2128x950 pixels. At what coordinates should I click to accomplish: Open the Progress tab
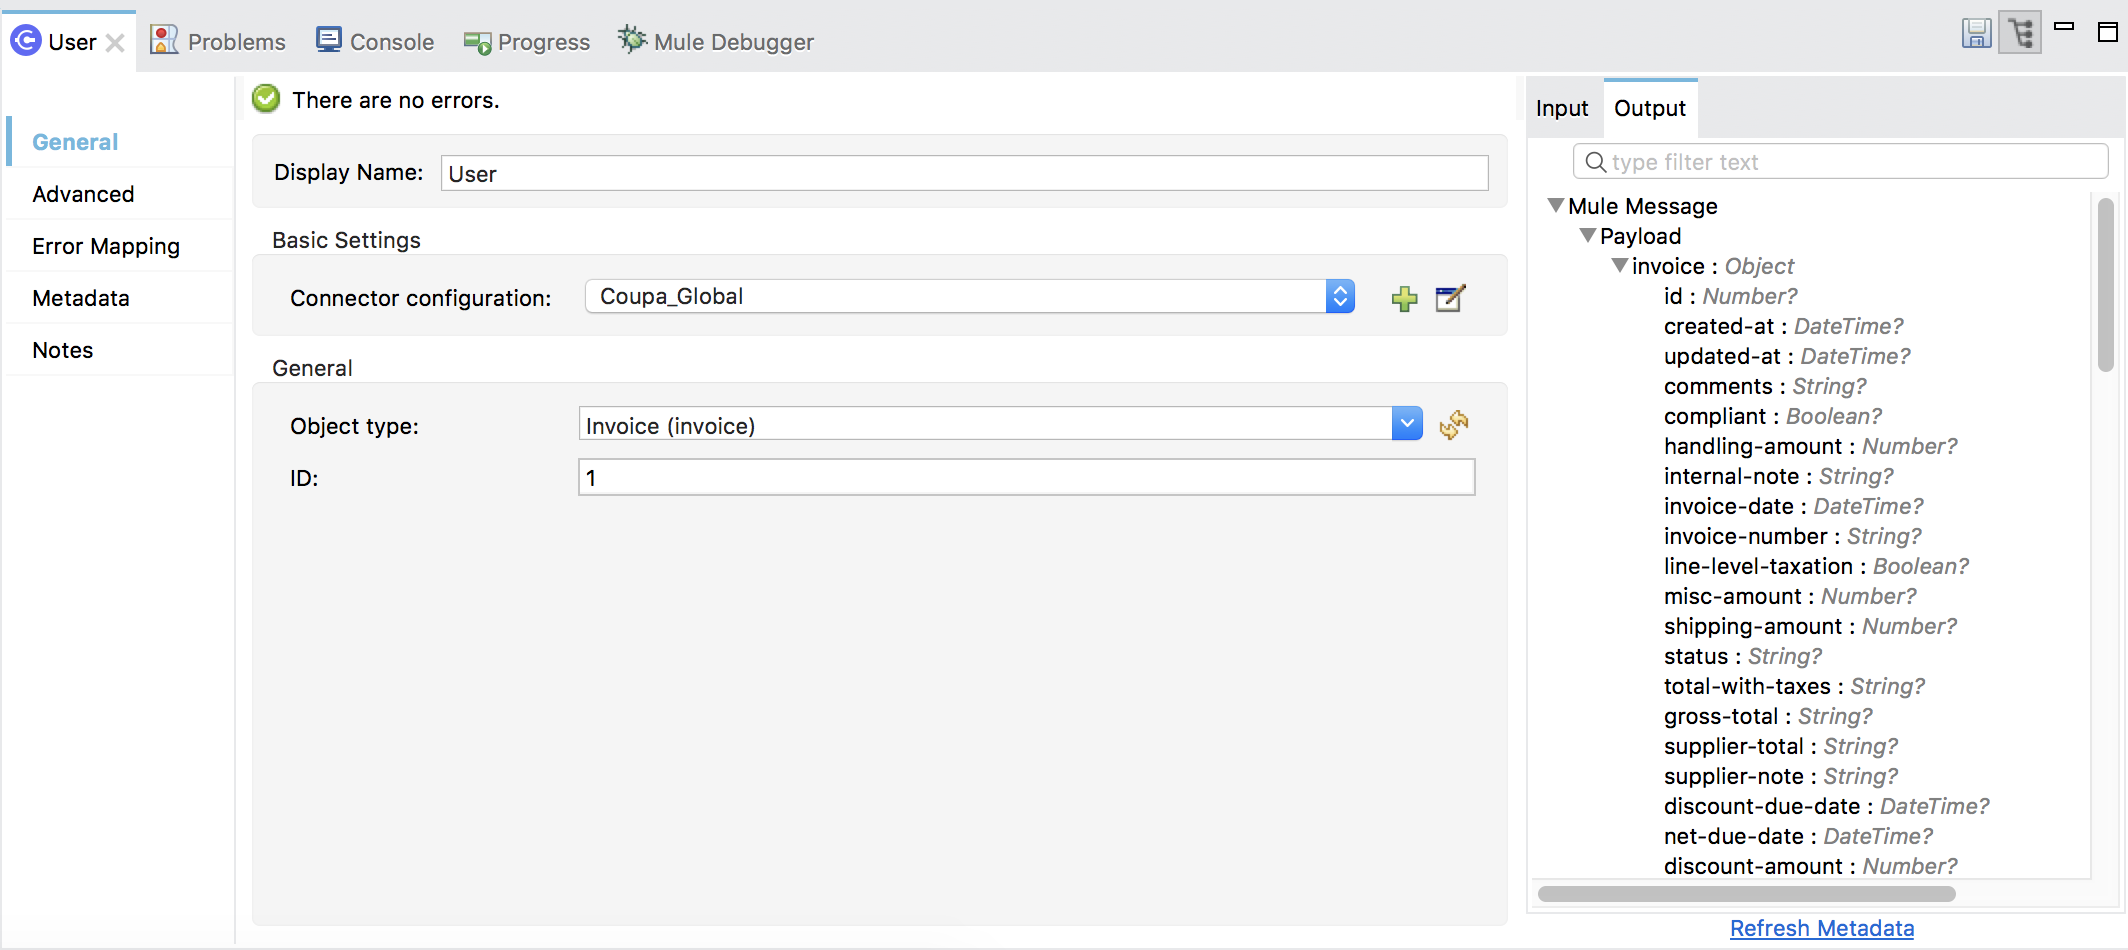point(527,41)
